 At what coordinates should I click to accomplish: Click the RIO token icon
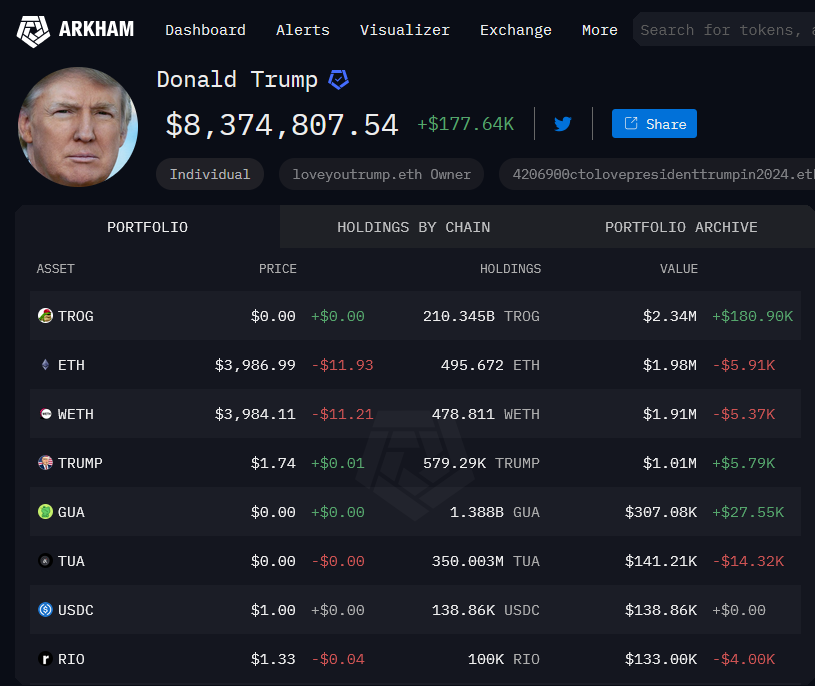pyautogui.click(x=45, y=659)
